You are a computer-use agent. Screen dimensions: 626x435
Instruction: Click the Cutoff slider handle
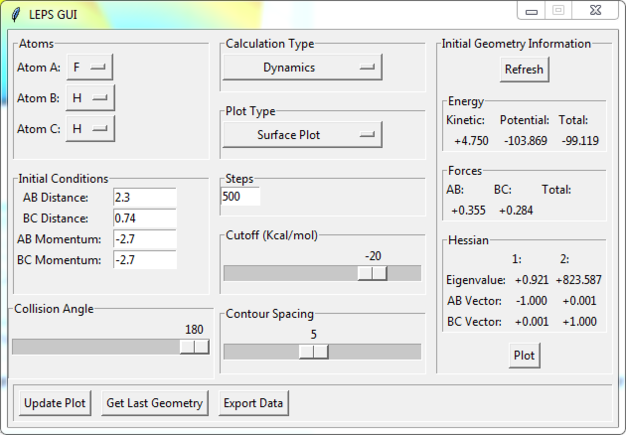pos(372,273)
